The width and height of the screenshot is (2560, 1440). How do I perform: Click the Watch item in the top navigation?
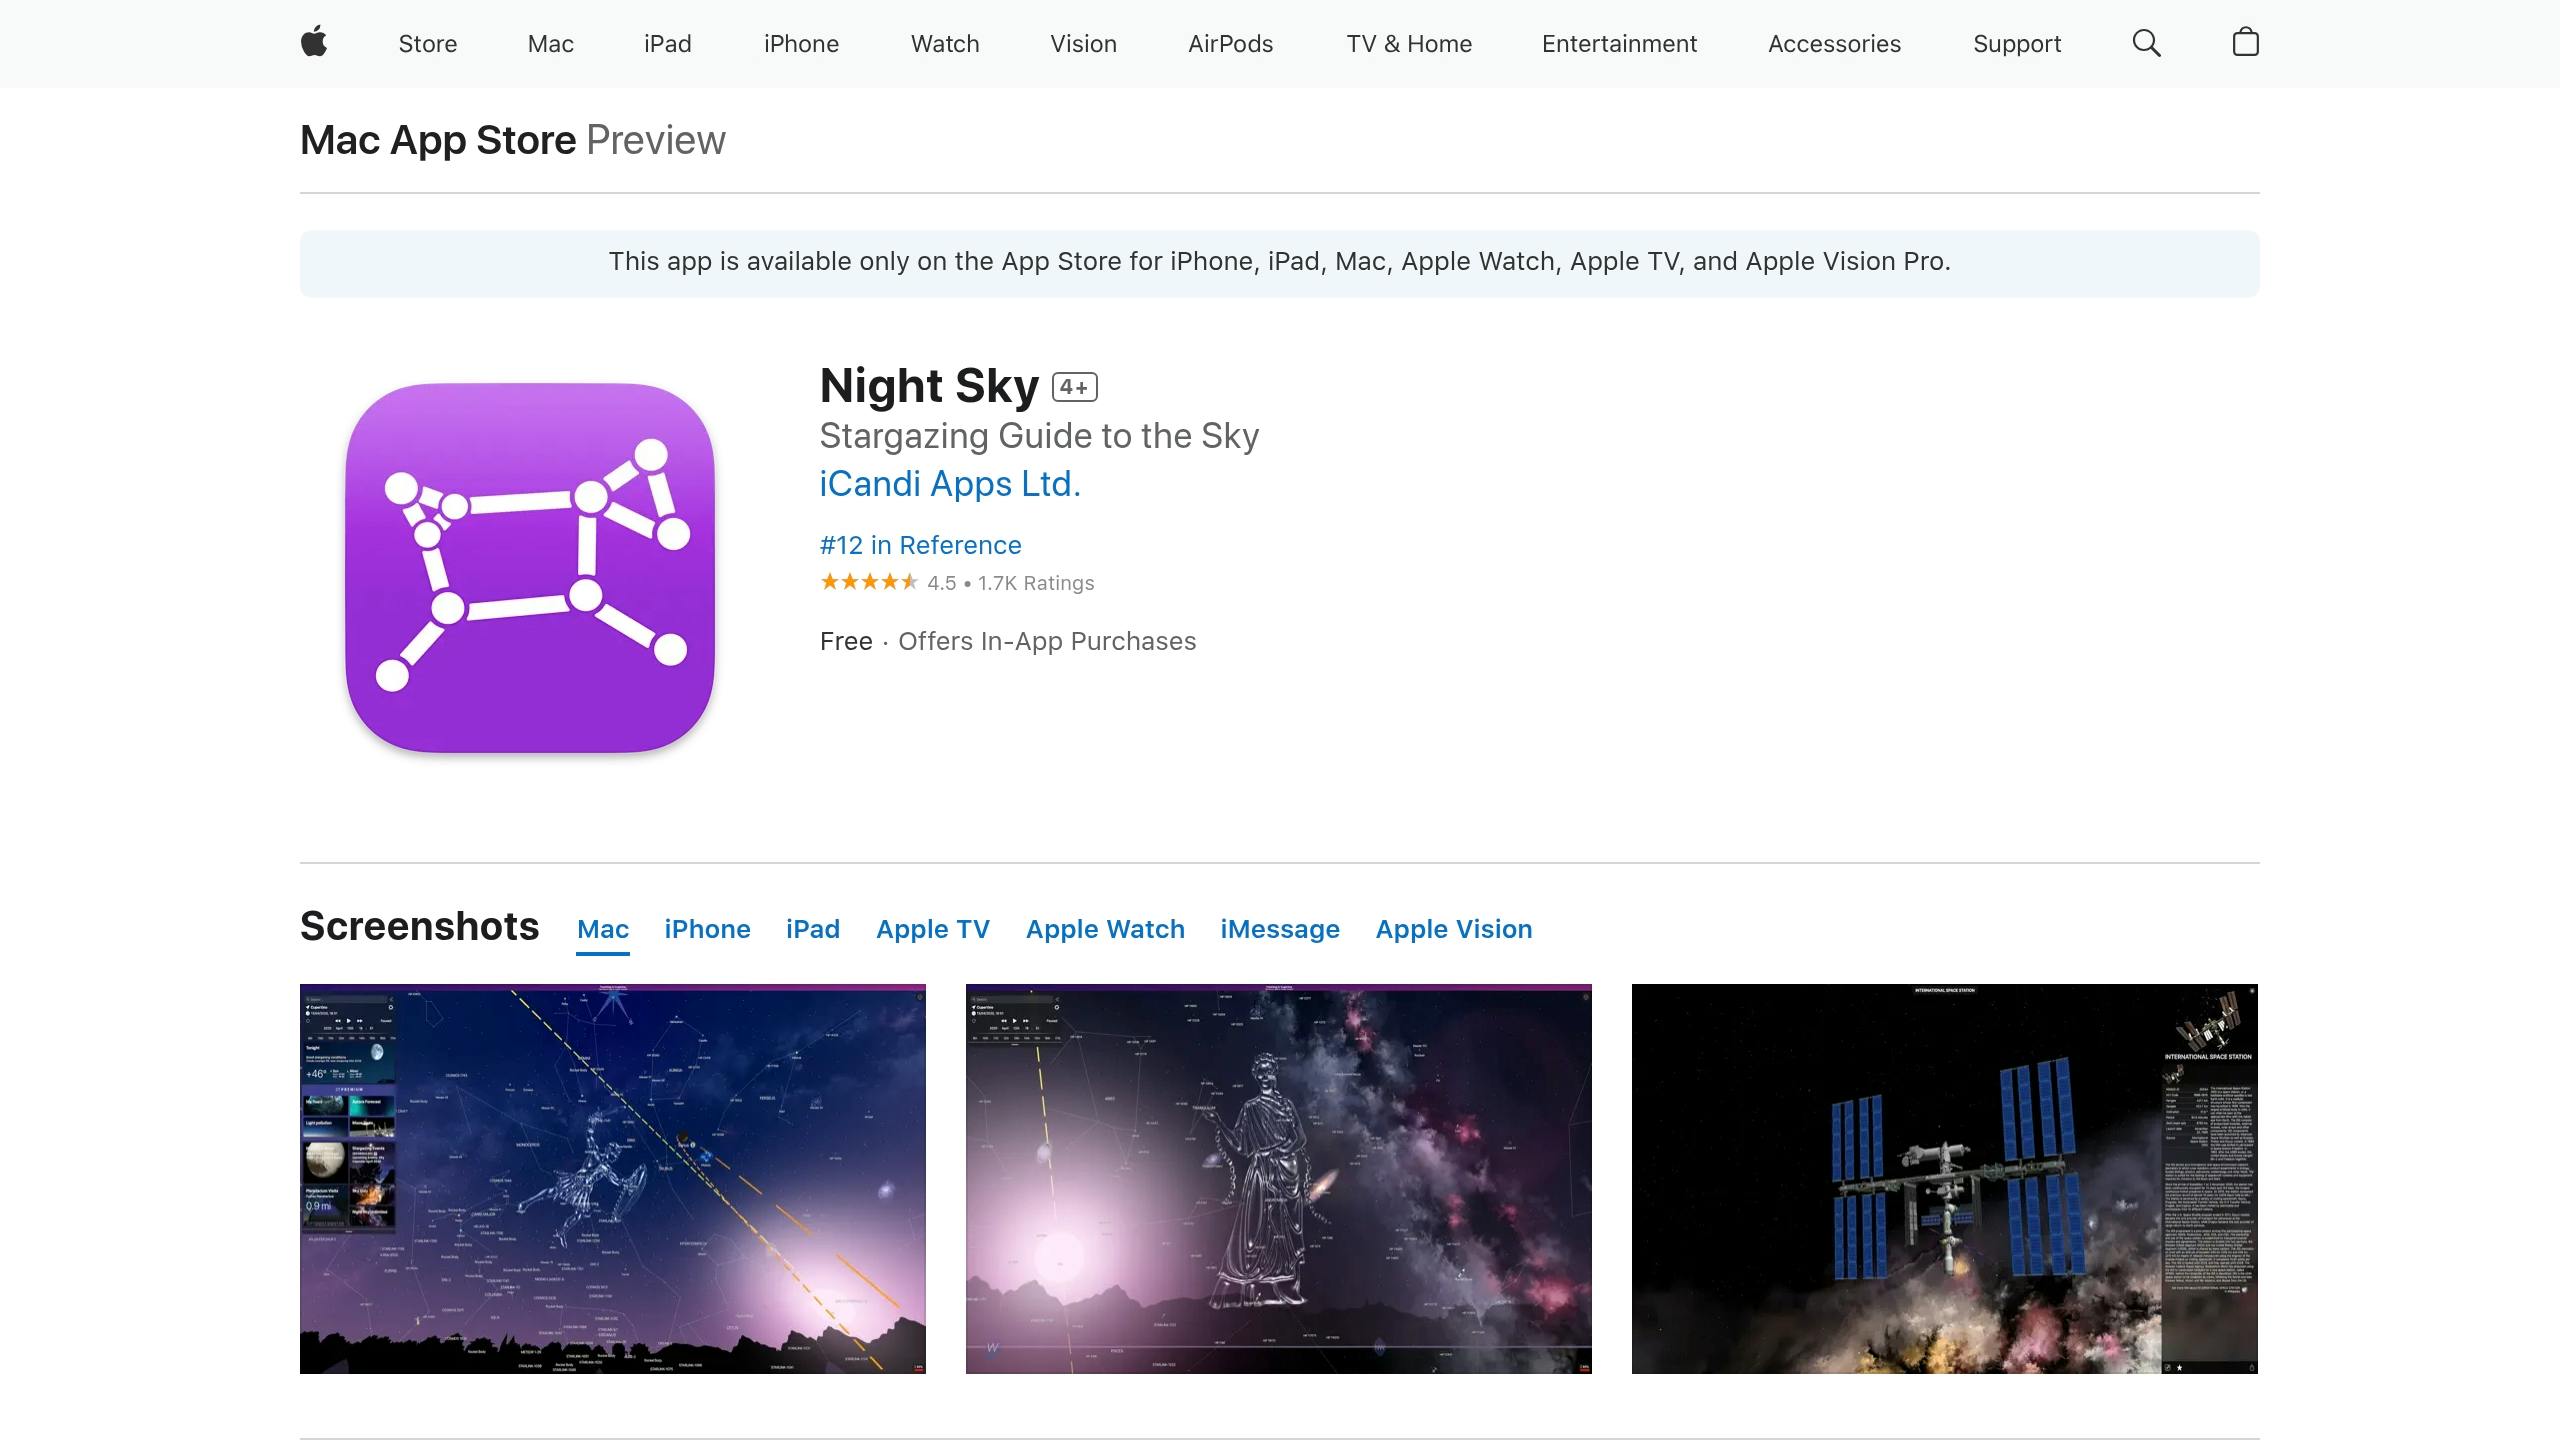[944, 44]
